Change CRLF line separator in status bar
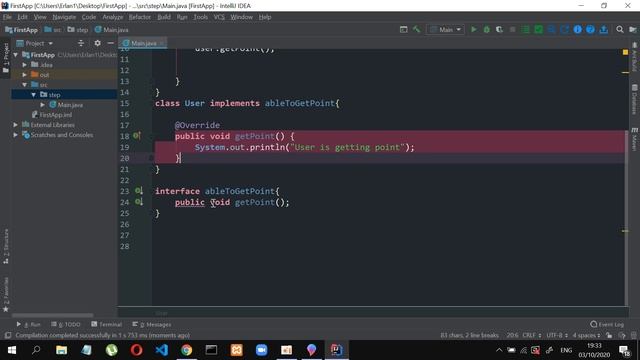The image size is (640, 360). (x=531, y=335)
